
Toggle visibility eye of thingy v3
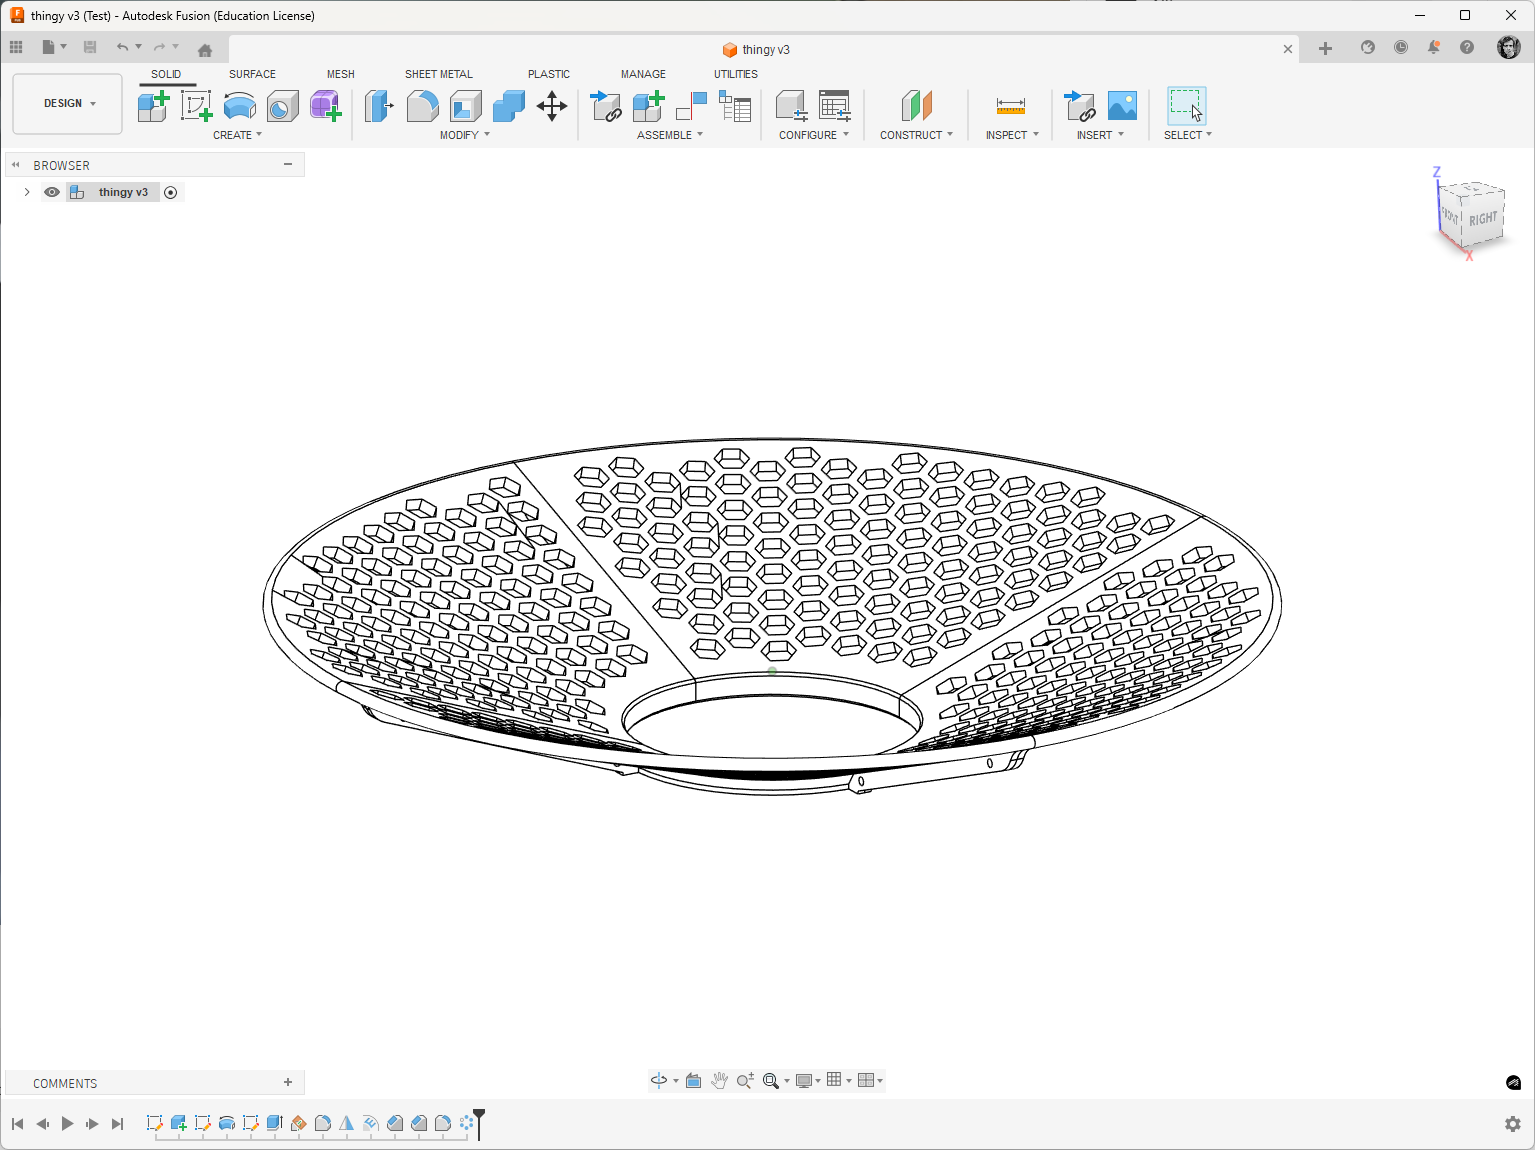coord(52,192)
